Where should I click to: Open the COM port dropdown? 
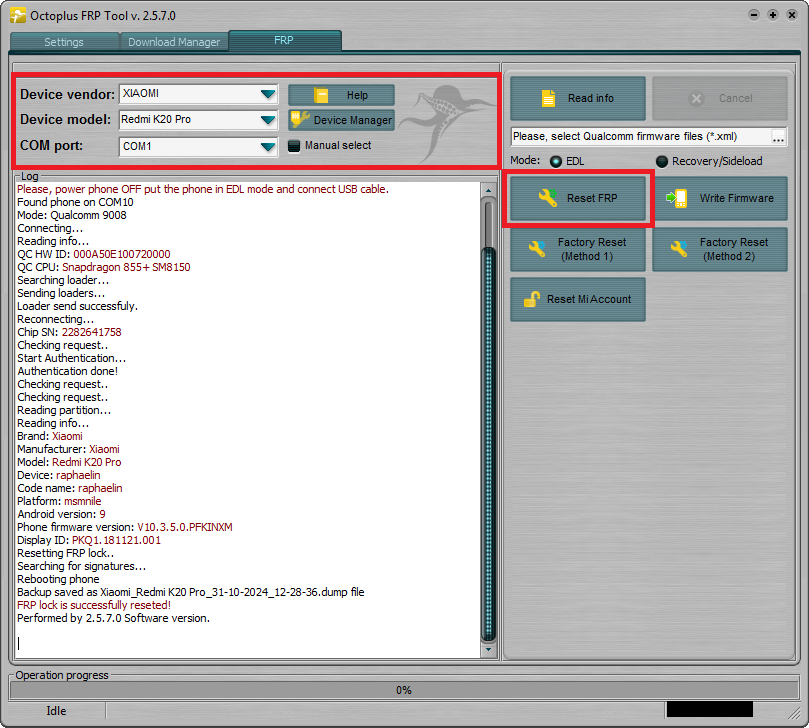coord(268,147)
